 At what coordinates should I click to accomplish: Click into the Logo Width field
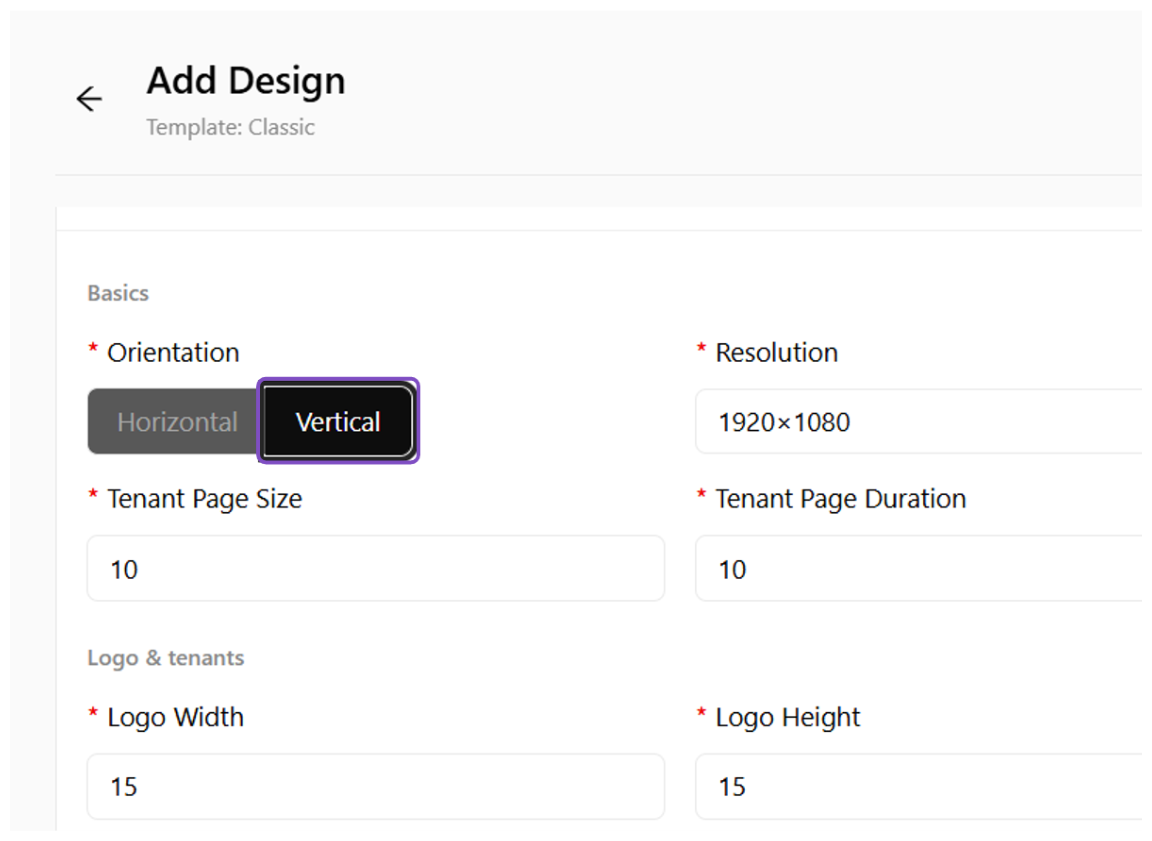(x=376, y=787)
